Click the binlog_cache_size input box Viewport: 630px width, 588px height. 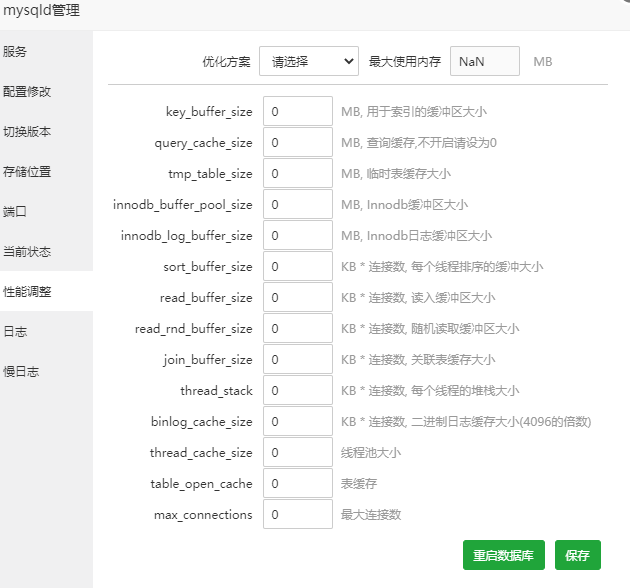298,421
